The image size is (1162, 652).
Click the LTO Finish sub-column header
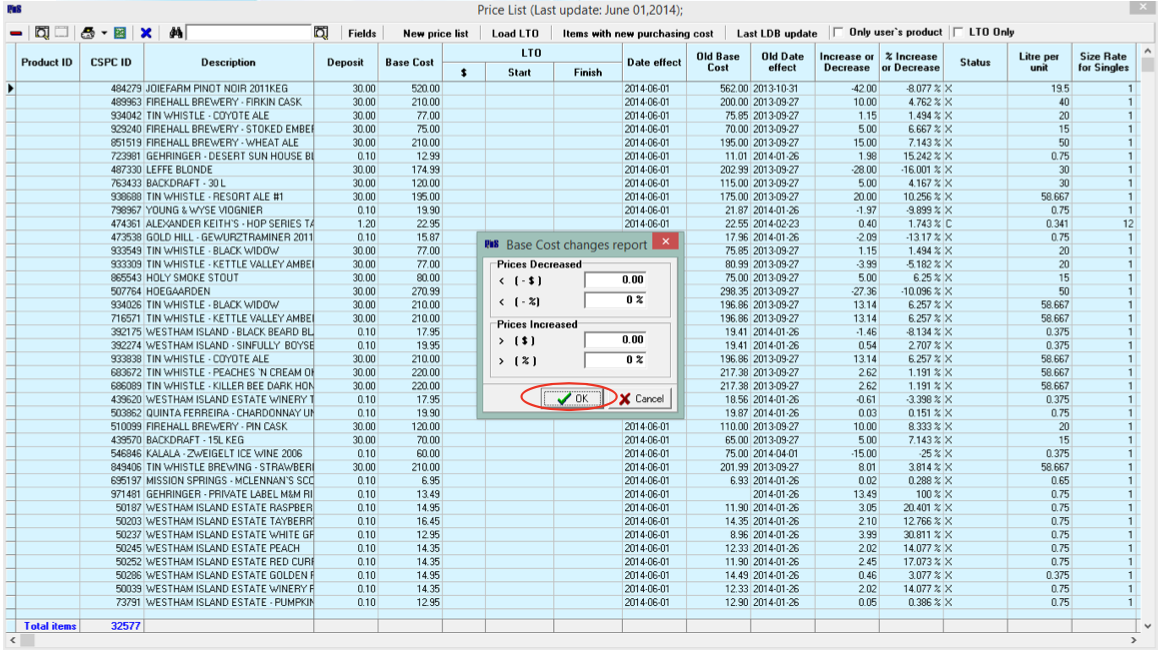click(x=588, y=72)
